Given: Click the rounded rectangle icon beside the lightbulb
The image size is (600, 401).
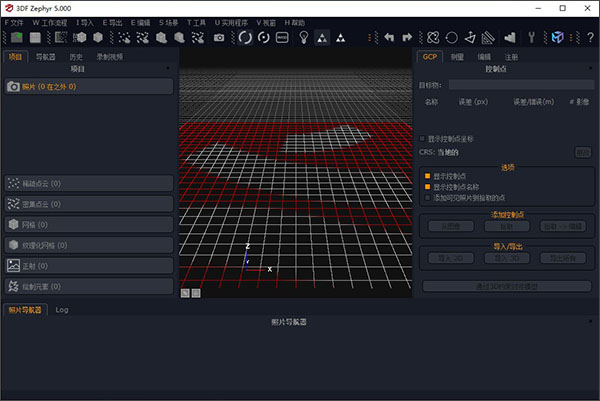Looking at the screenshot, I should coord(282,37).
